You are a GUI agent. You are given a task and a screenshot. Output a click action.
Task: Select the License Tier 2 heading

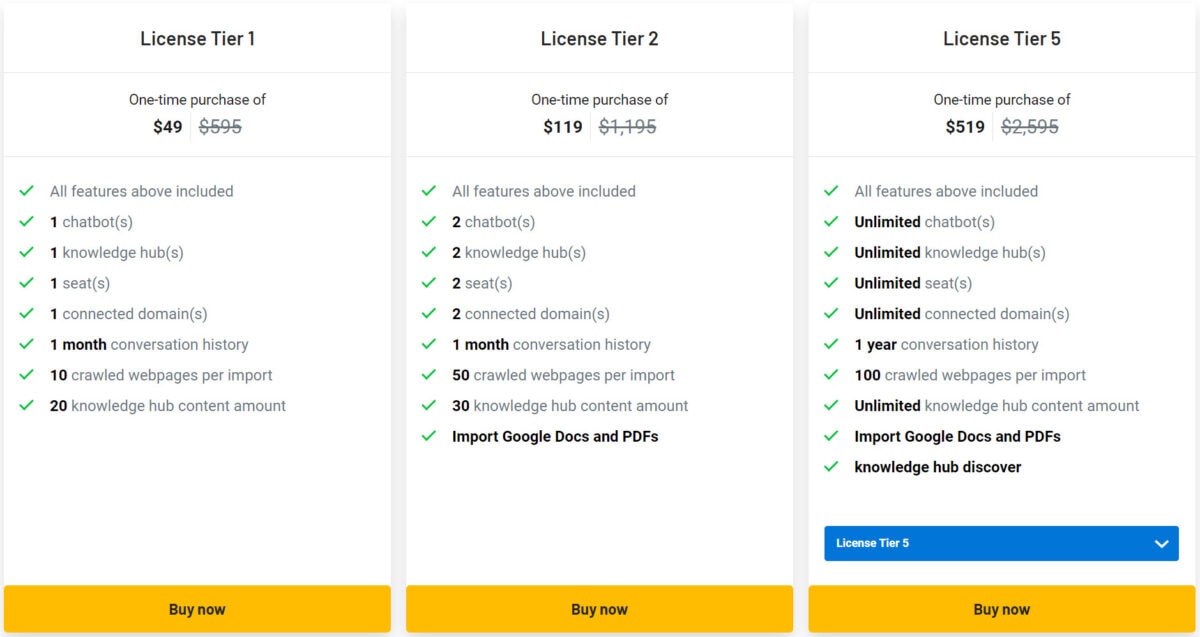(x=599, y=39)
